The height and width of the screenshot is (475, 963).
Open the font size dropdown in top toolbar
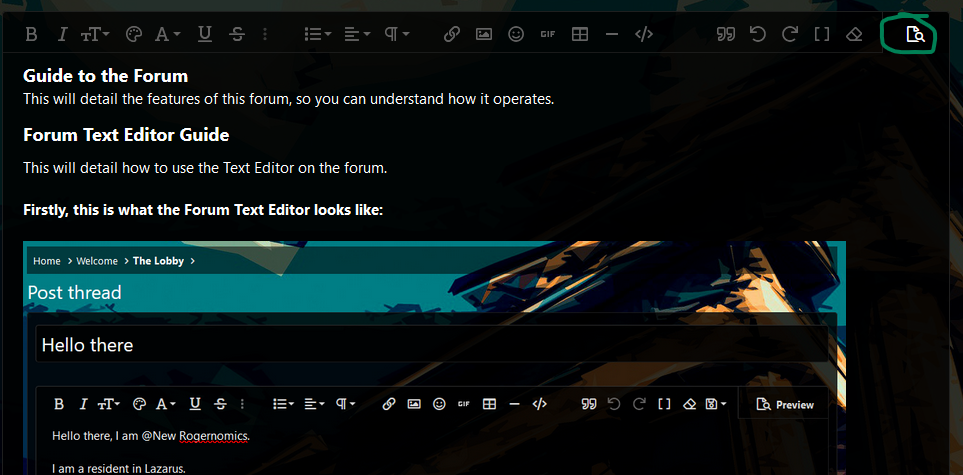(95, 34)
